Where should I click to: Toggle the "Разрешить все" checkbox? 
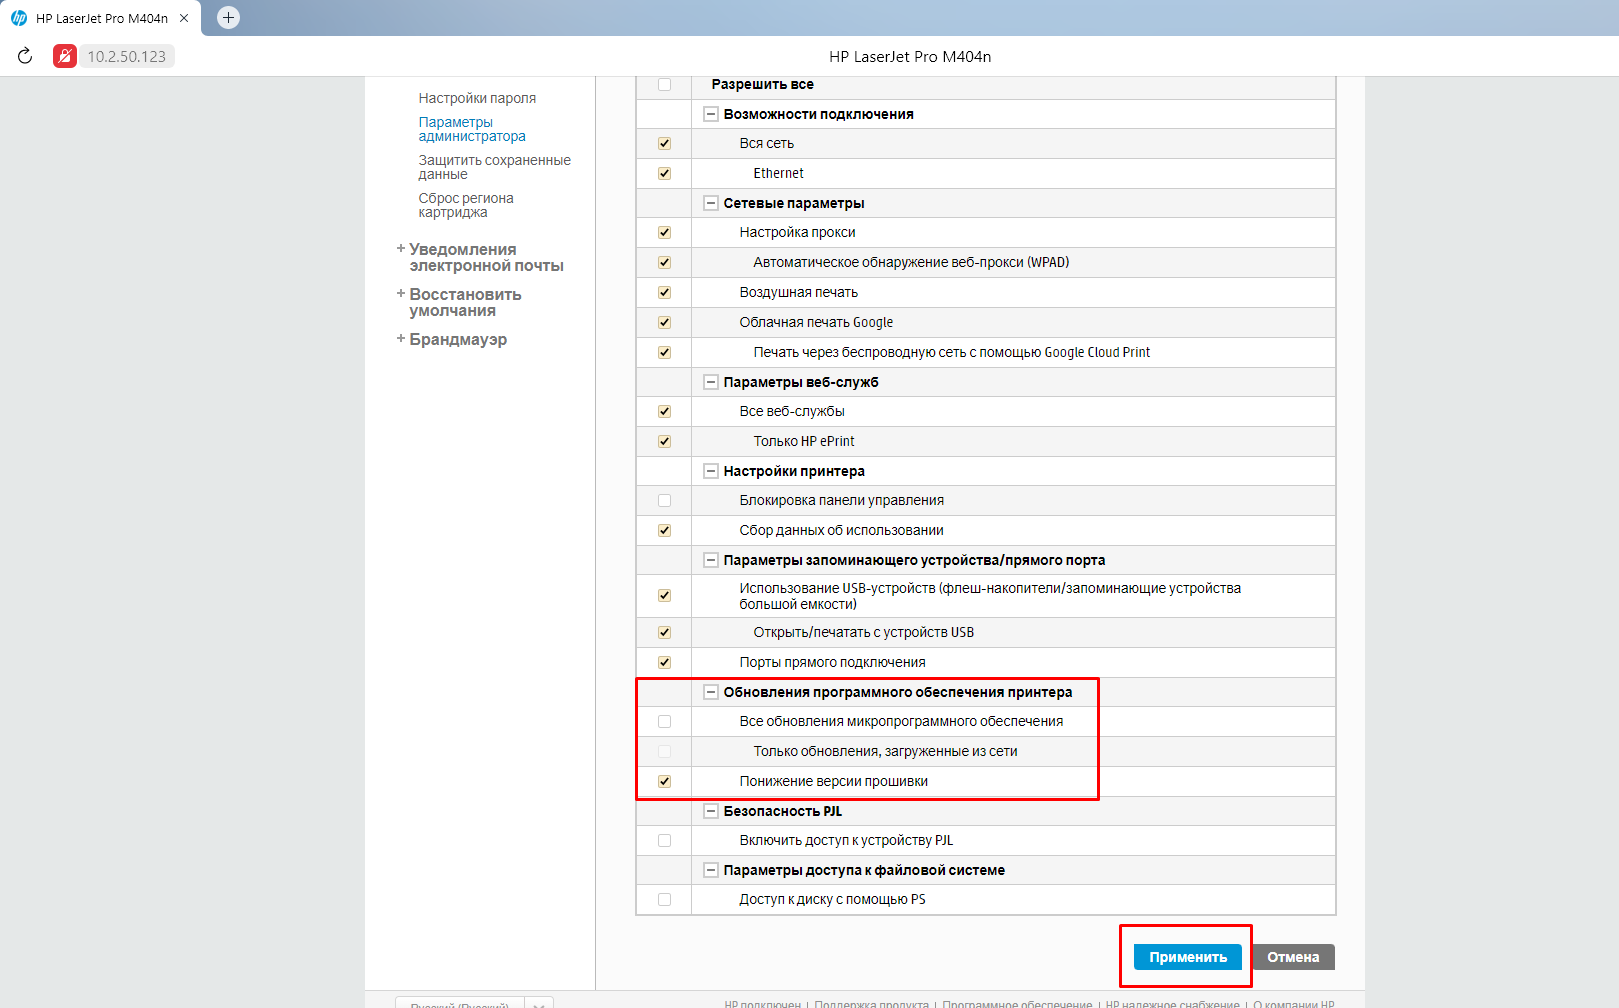[665, 85]
